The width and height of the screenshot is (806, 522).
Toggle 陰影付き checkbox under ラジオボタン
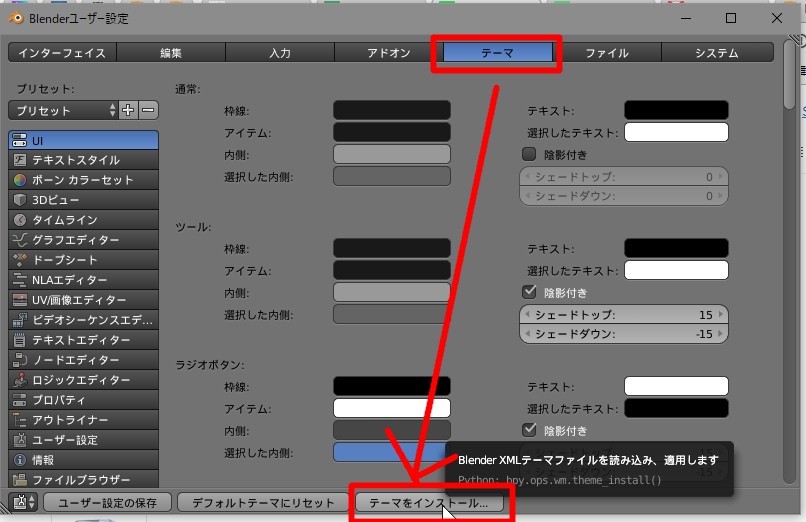click(x=529, y=430)
